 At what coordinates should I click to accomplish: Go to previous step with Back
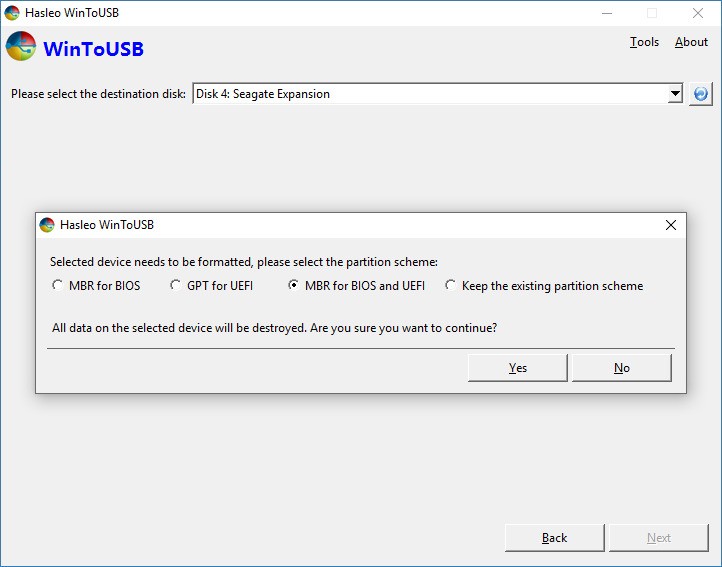(554, 538)
